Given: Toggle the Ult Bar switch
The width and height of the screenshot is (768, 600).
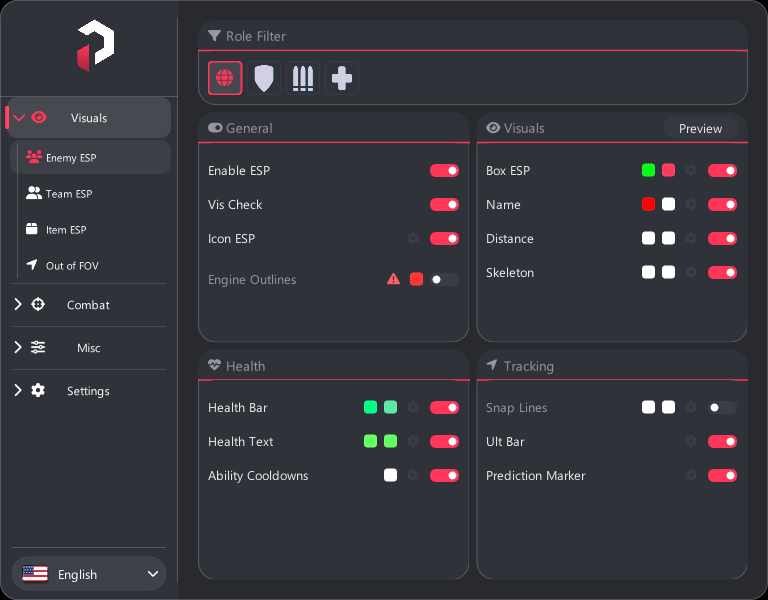Looking at the screenshot, I should point(722,441).
